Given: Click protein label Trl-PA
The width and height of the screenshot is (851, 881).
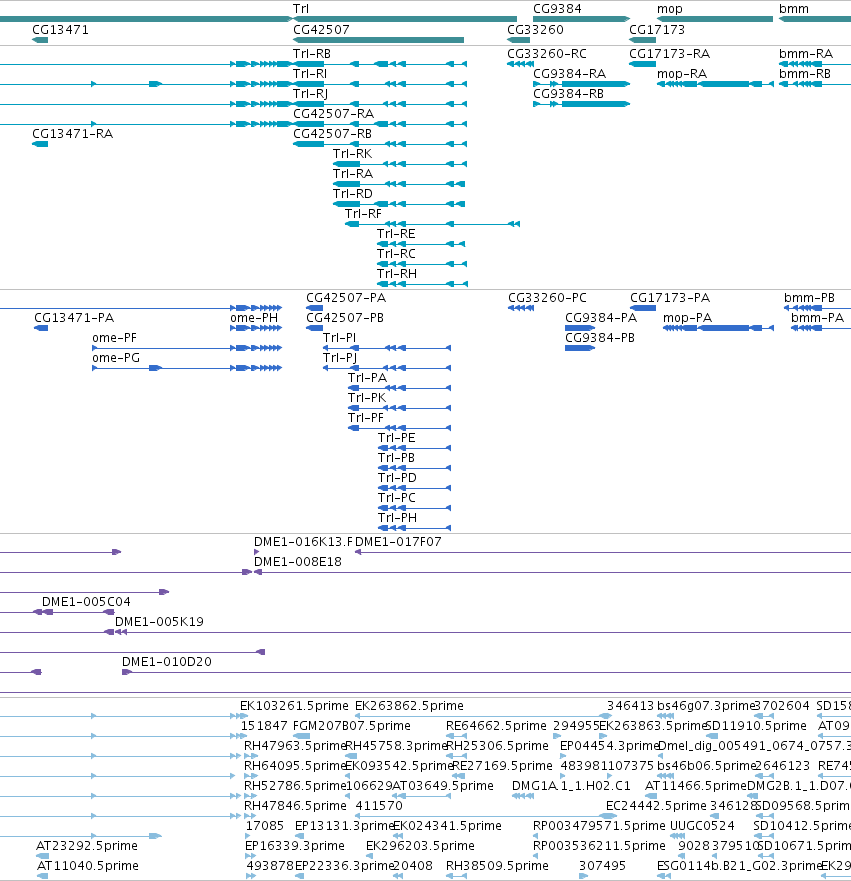Looking at the screenshot, I should [367, 378].
